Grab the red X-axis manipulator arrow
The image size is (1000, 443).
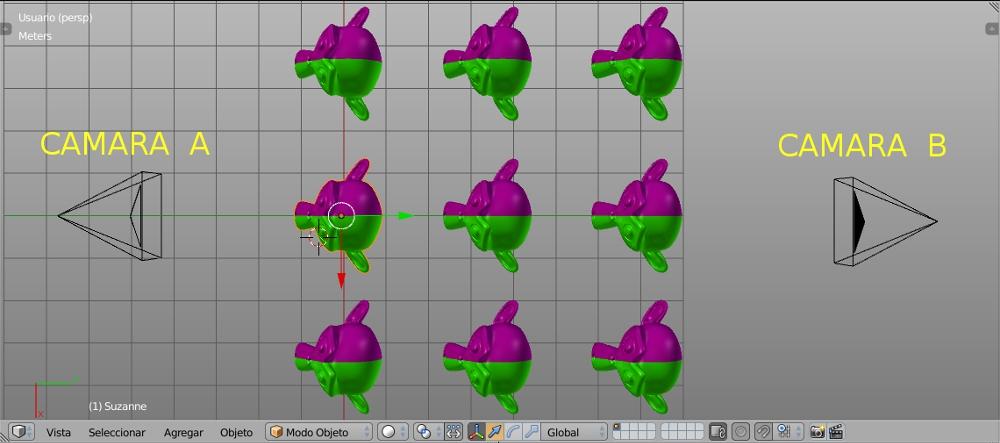[341, 280]
